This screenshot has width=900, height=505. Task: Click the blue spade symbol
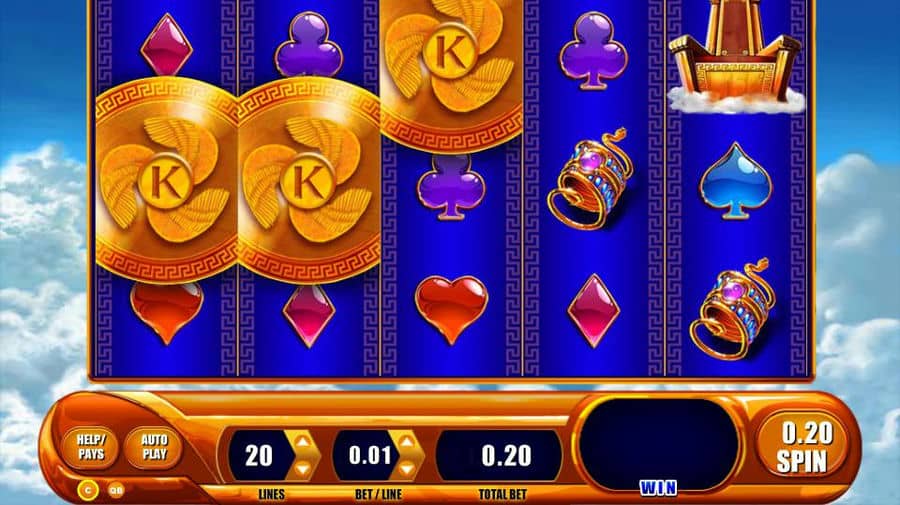point(735,181)
